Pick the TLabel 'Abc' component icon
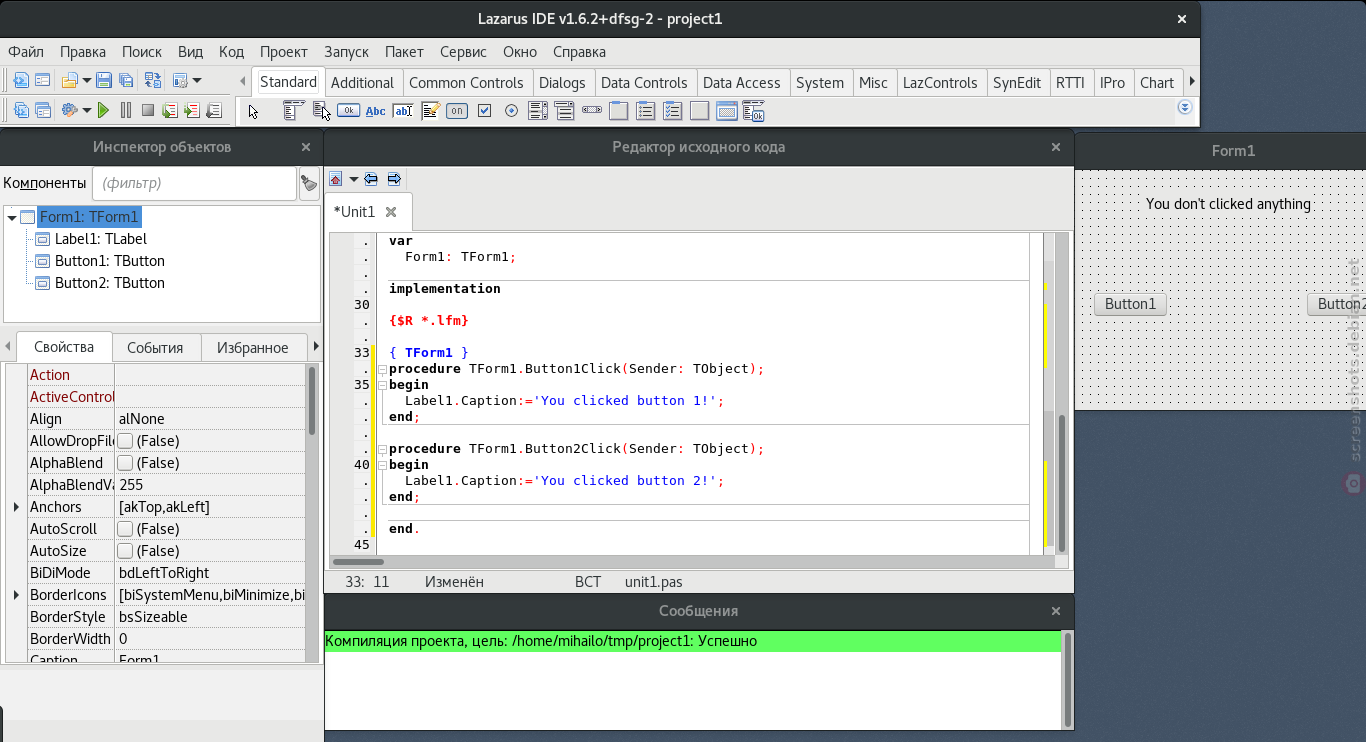 coord(375,110)
